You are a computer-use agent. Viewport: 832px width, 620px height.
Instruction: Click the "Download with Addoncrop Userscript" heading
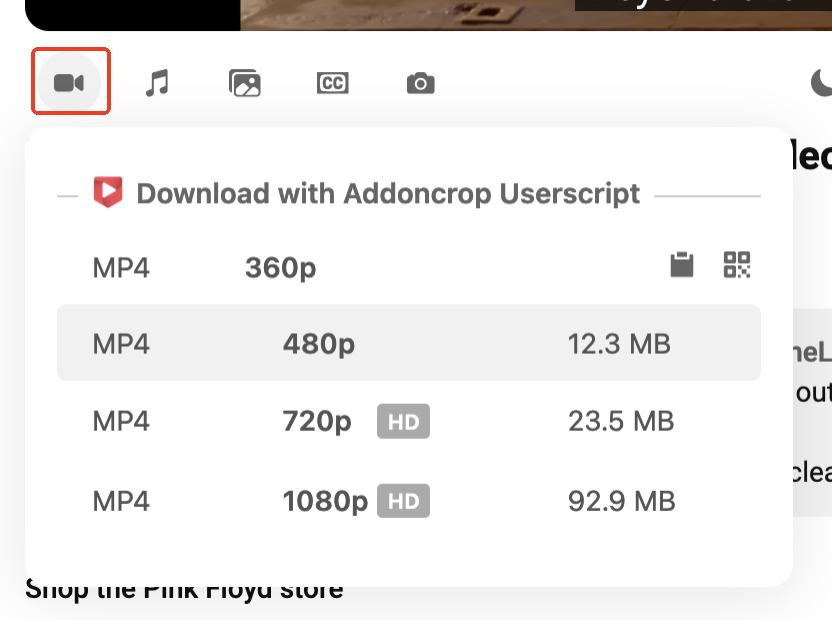388,193
